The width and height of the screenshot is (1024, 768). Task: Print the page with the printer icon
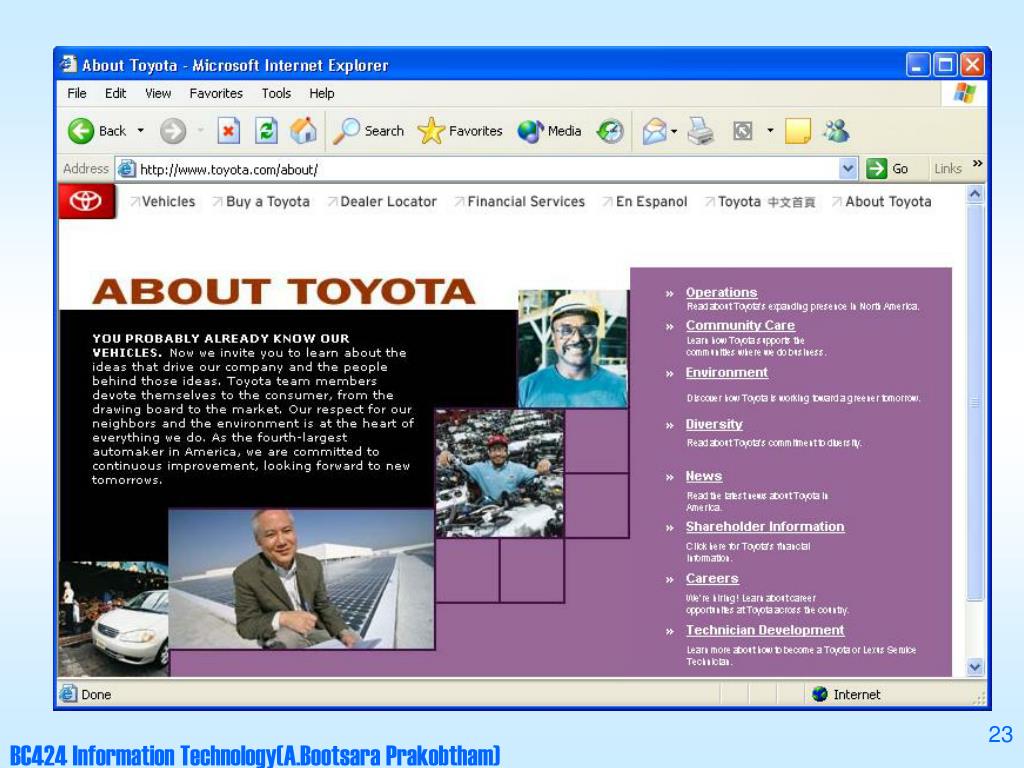click(x=701, y=131)
